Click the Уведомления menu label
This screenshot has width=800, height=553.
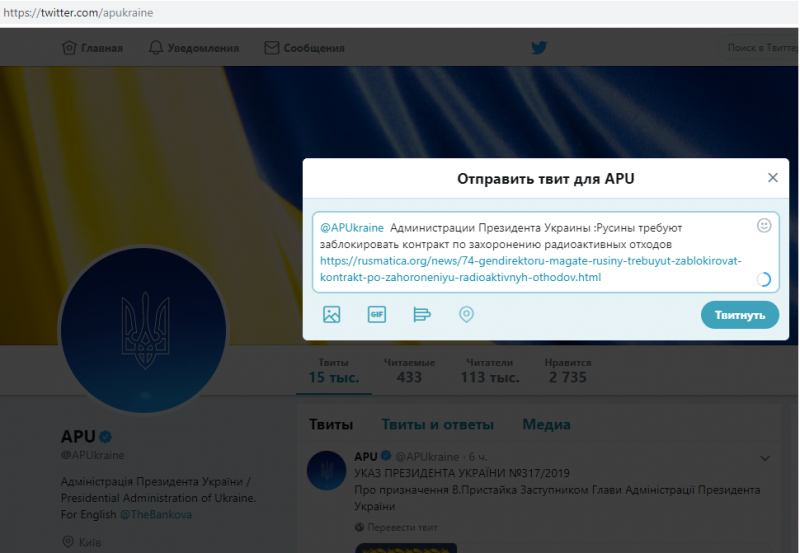point(203,48)
